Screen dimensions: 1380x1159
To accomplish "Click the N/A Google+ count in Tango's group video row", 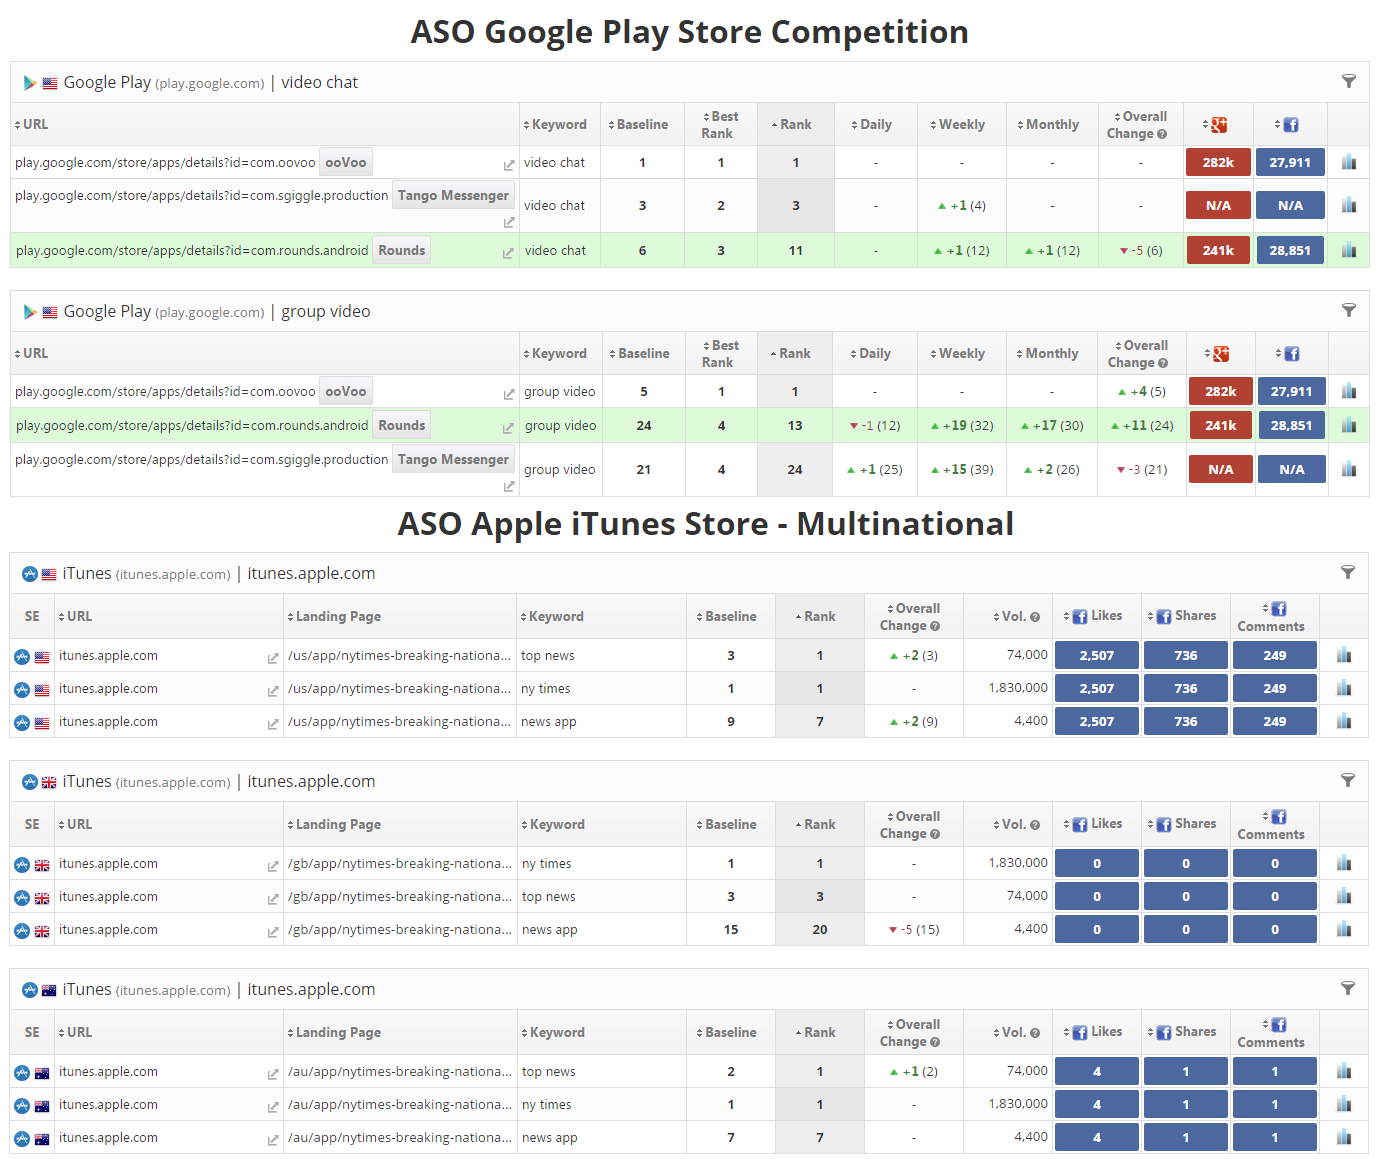I will point(1221,469).
